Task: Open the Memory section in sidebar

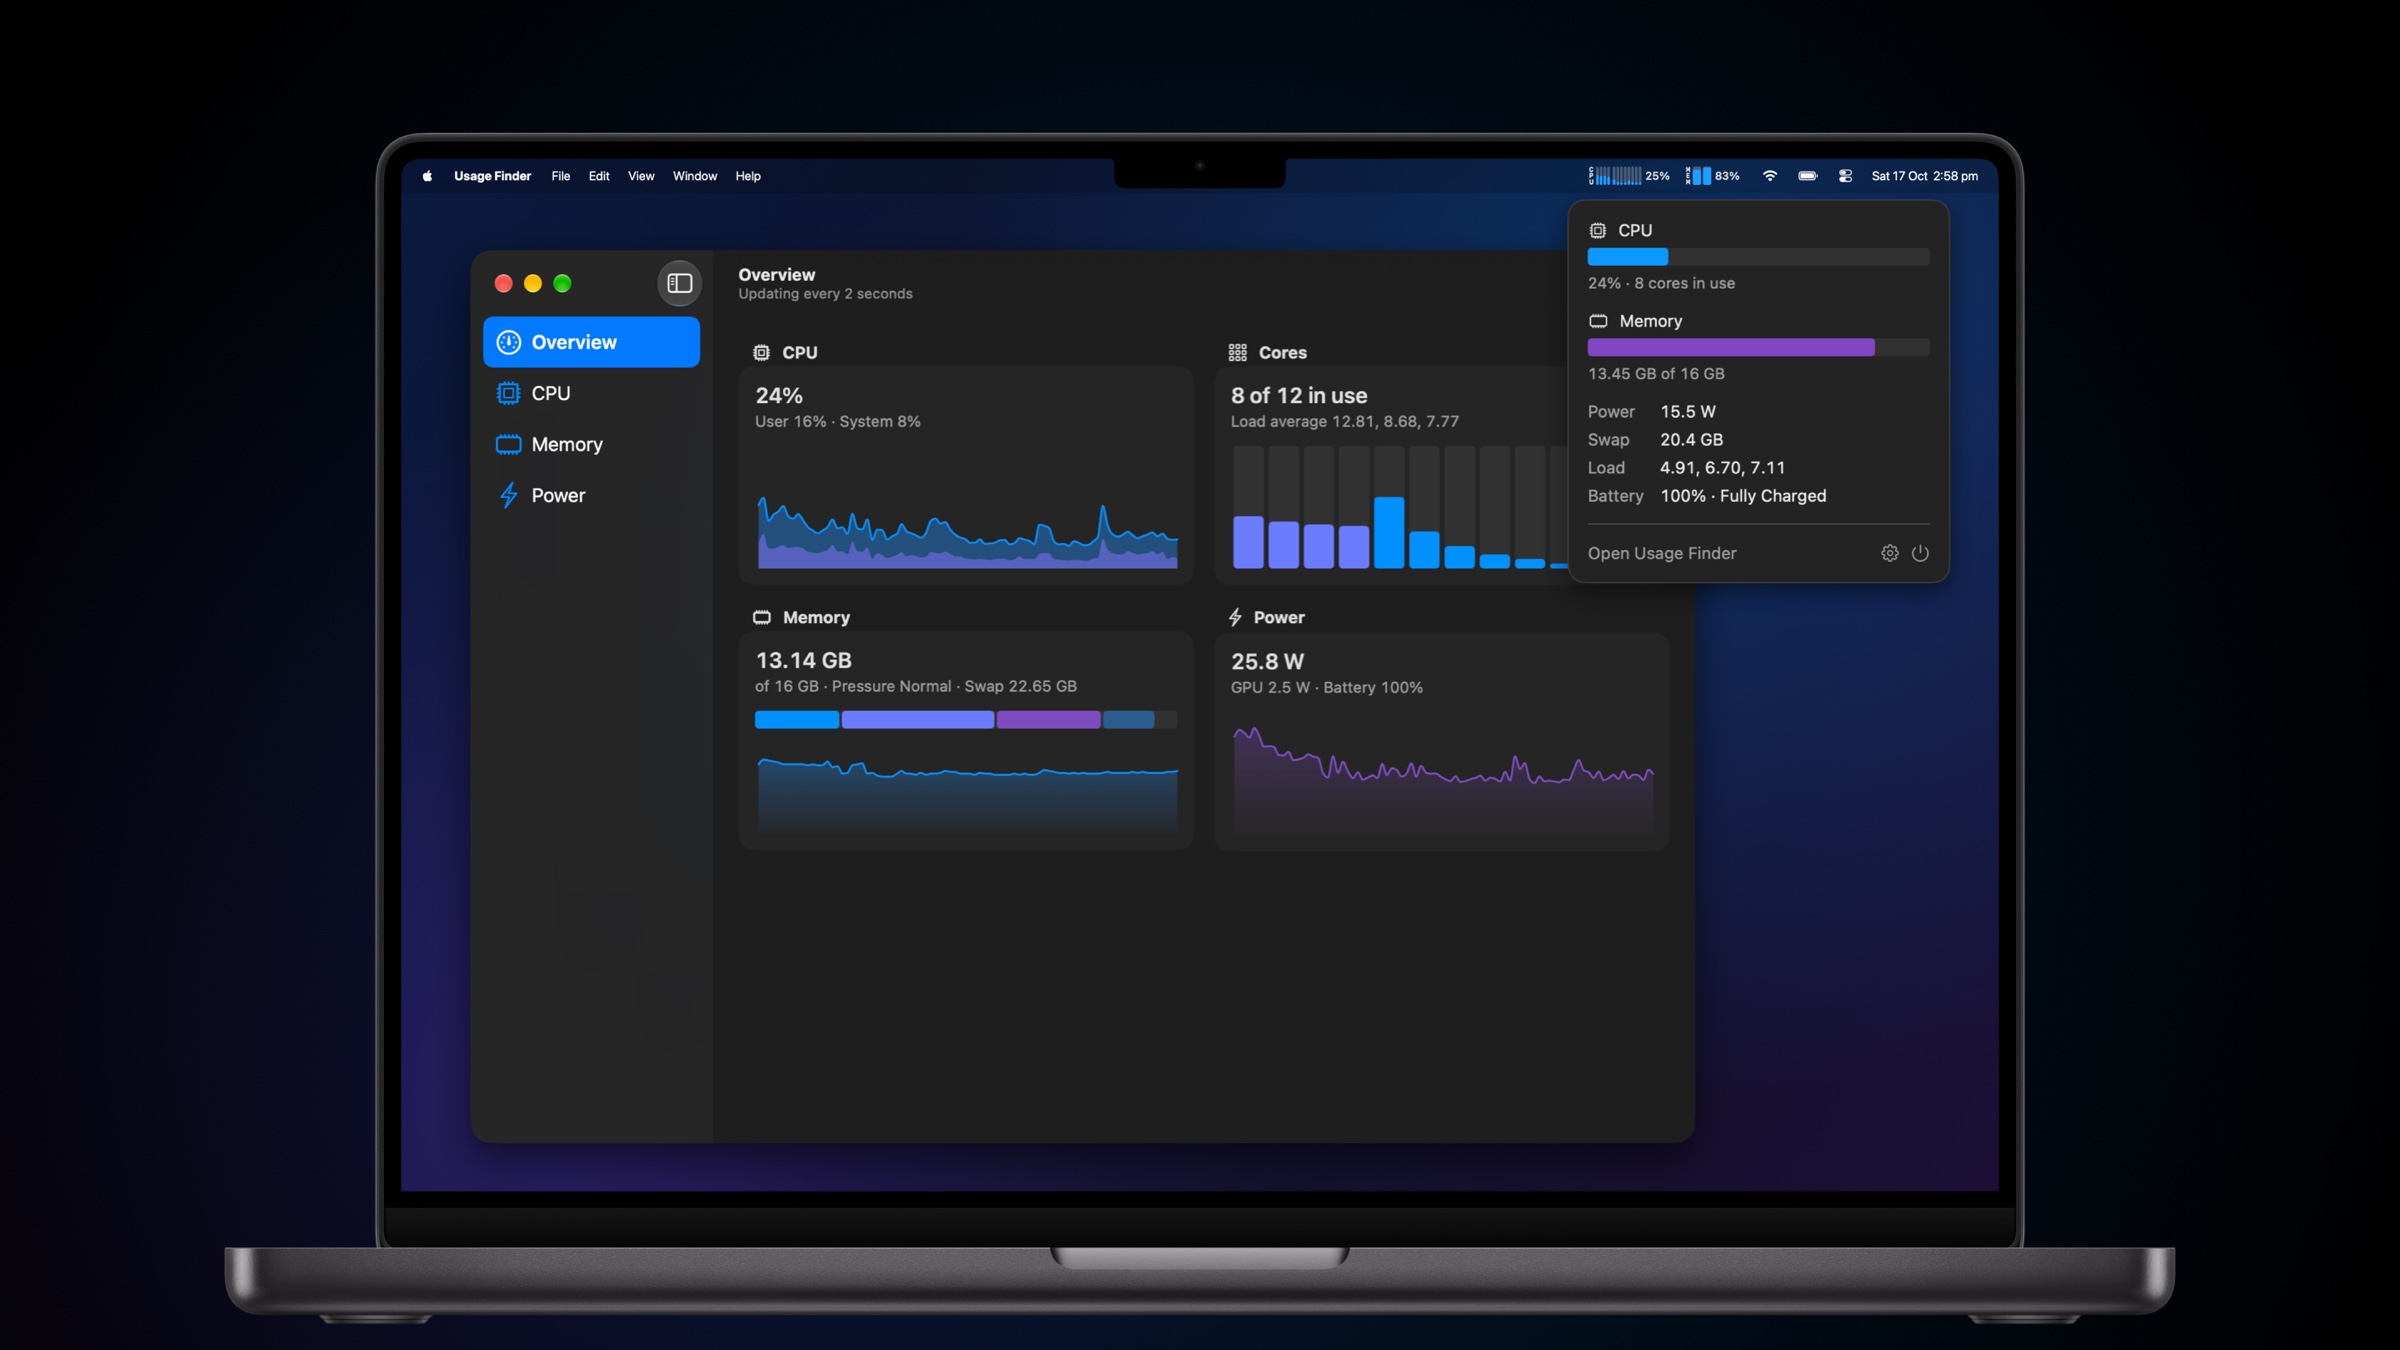Action: point(591,444)
